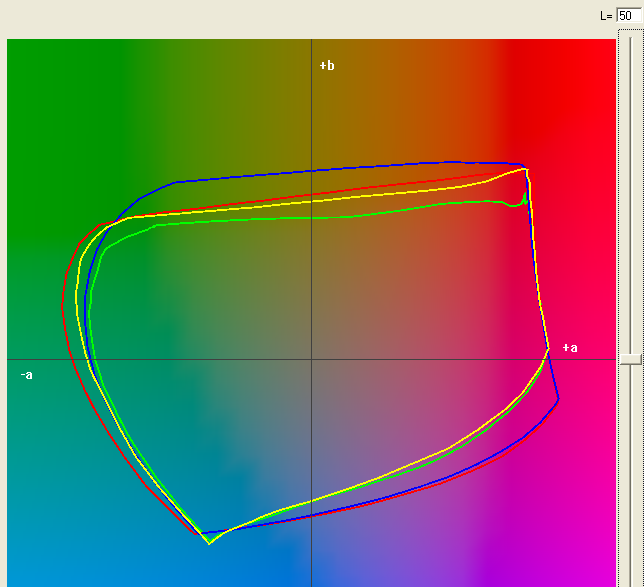Click the L= label beside the input
The width and height of the screenshot is (644, 587).
(x=606, y=16)
